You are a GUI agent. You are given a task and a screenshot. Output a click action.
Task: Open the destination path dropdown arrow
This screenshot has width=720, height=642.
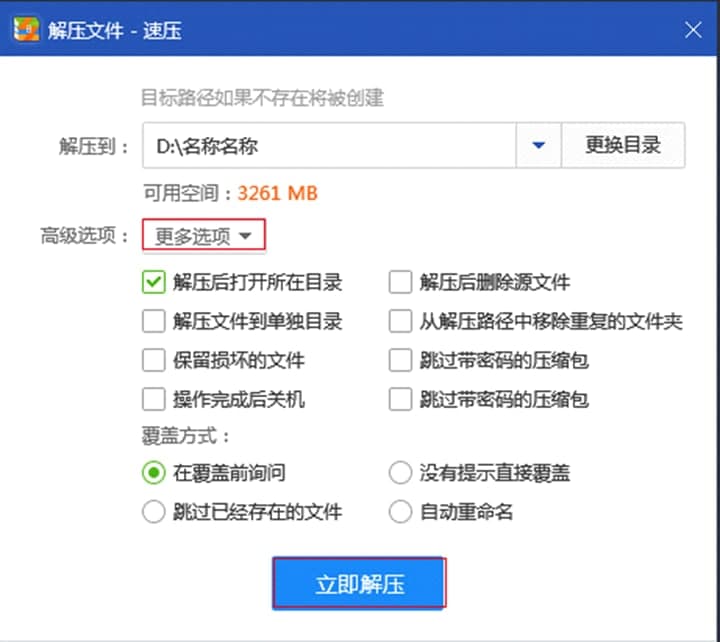click(539, 146)
